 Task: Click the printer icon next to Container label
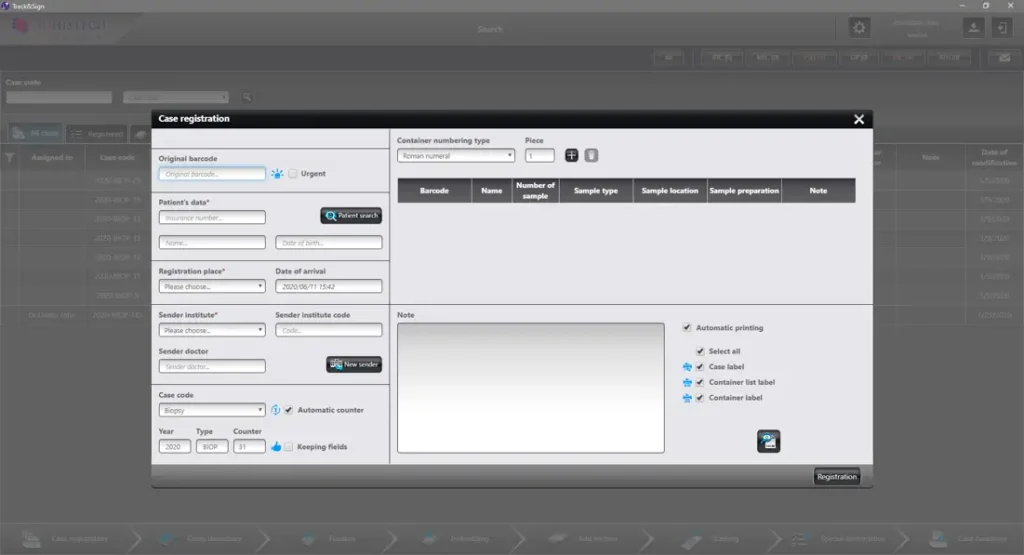pos(687,398)
